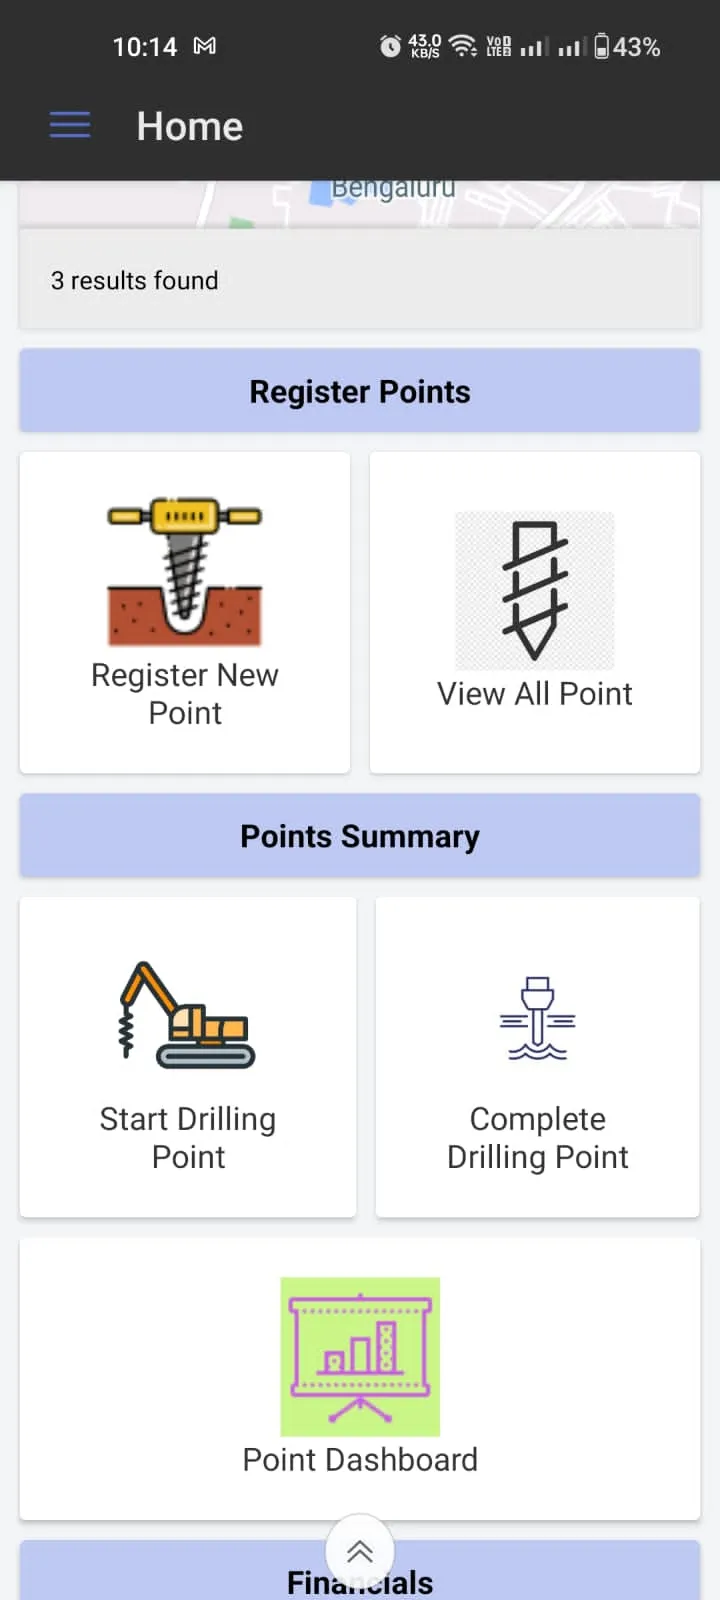Tap the Gmail notification icon in status bar

point(205,46)
